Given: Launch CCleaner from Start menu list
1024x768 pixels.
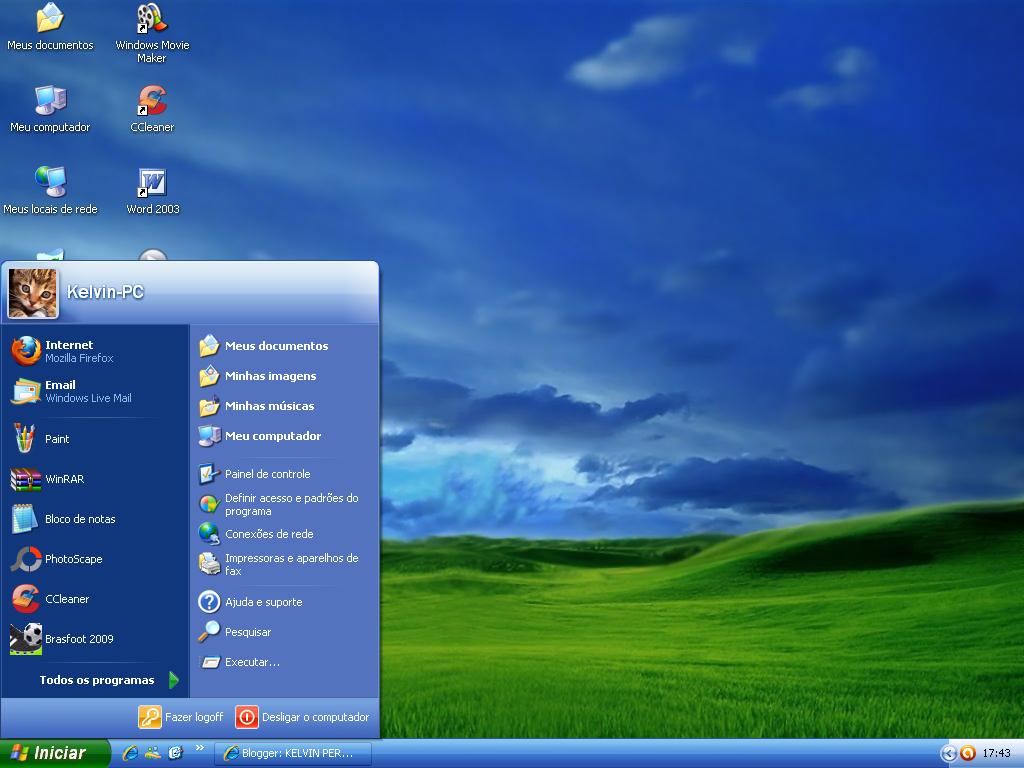Looking at the screenshot, I should click(x=95, y=599).
